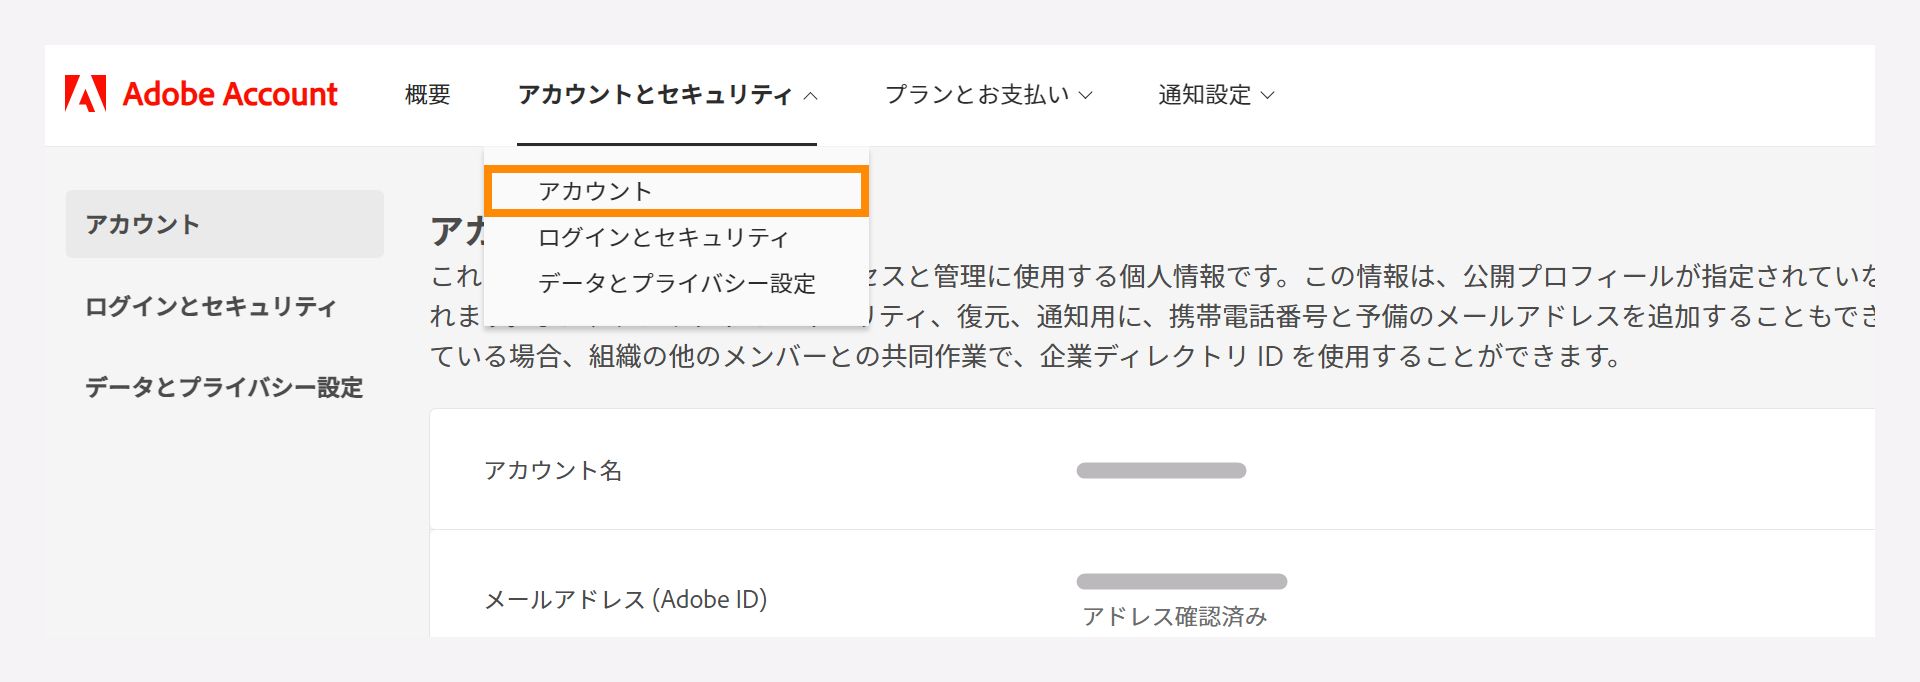The width and height of the screenshot is (1920, 682).
Task: Select アカウント in the left sidebar
Action: pyautogui.click(x=225, y=224)
